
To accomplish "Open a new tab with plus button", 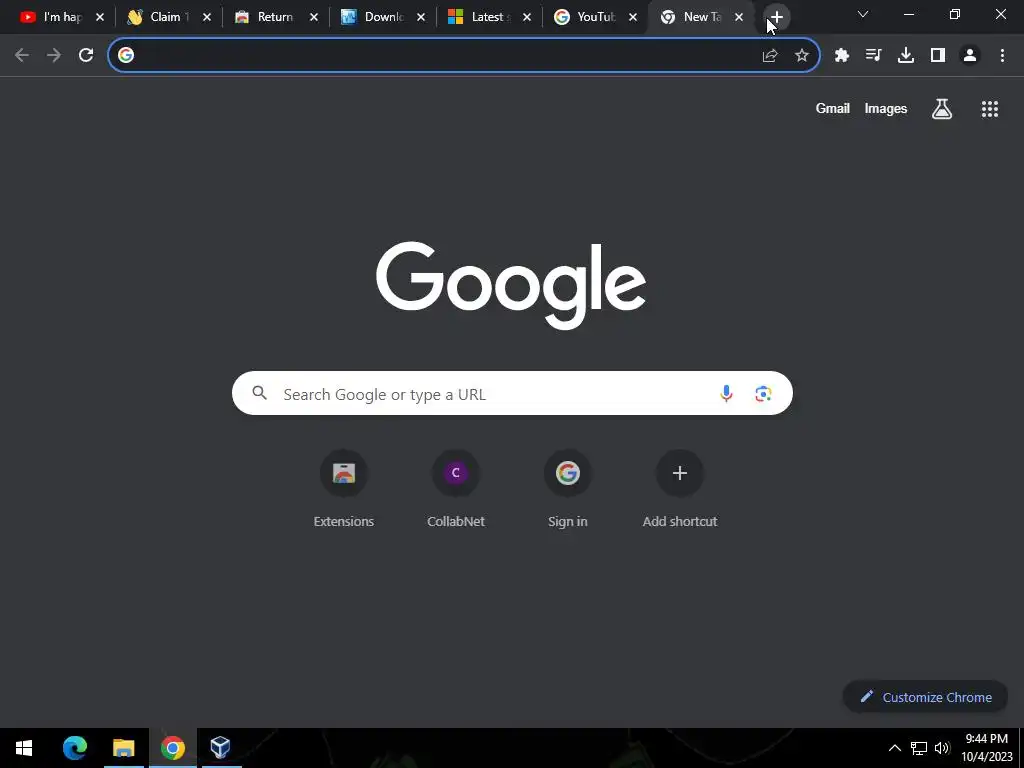I will [776, 17].
